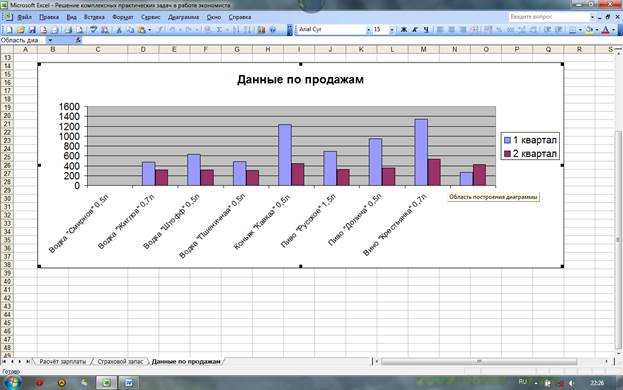
Task: Toggle underline formatting (Ч)
Action: click(426, 30)
